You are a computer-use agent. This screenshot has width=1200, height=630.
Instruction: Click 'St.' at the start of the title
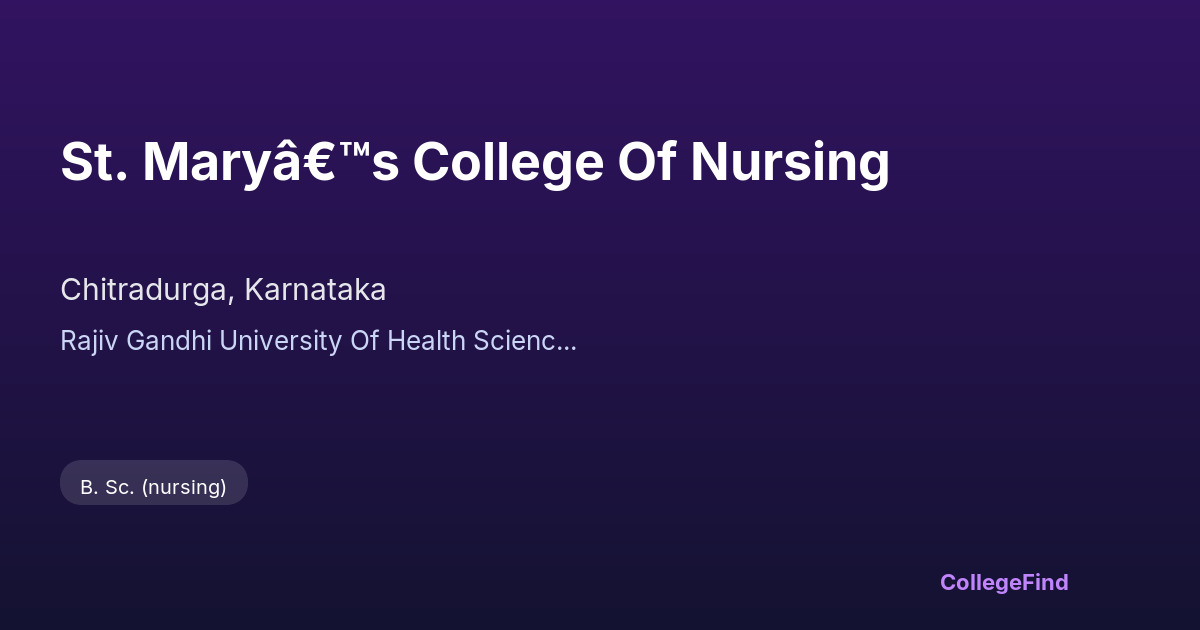coord(93,161)
